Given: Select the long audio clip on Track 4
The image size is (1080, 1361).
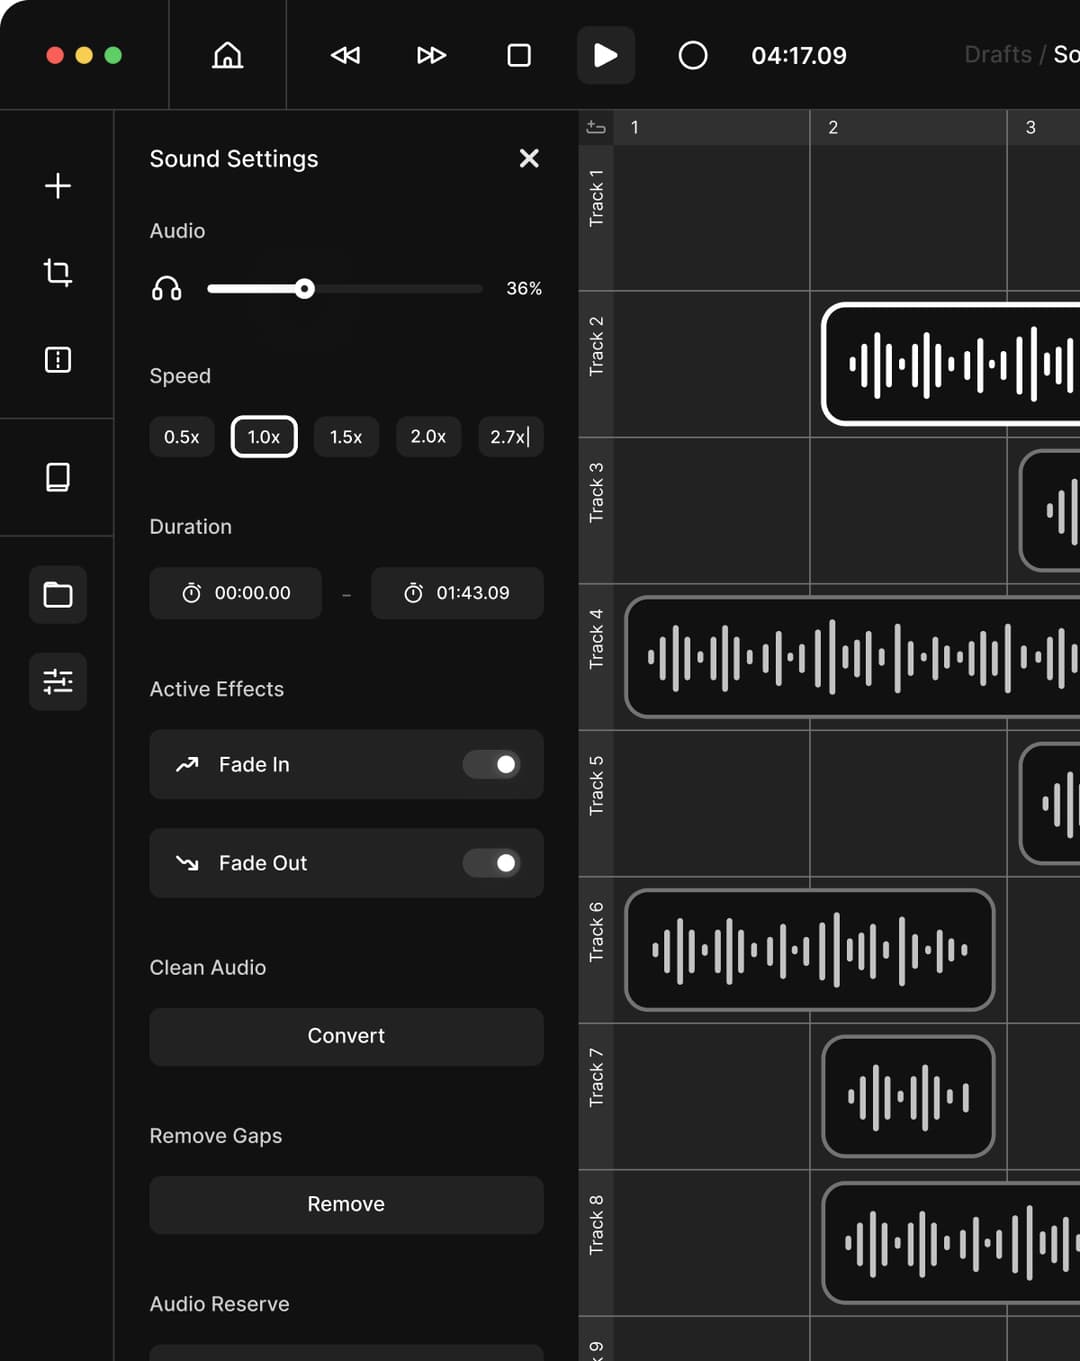Looking at the screenshot, I should tap(852, 657).
